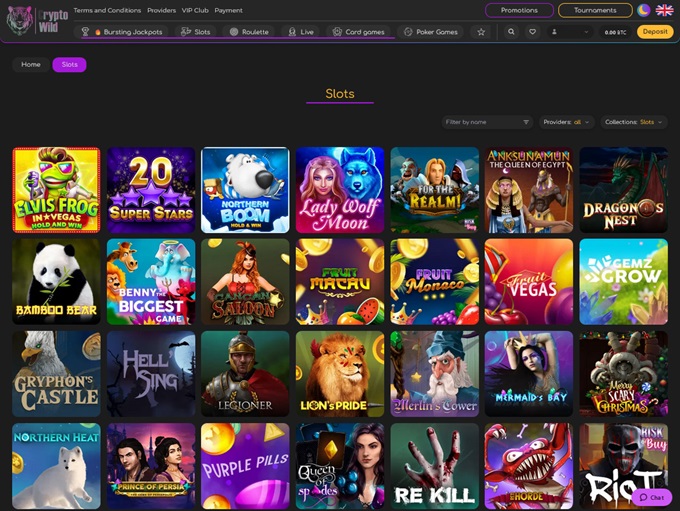Click the star icon after Poker Games
The image size is (680, 511).
[481, 32]
